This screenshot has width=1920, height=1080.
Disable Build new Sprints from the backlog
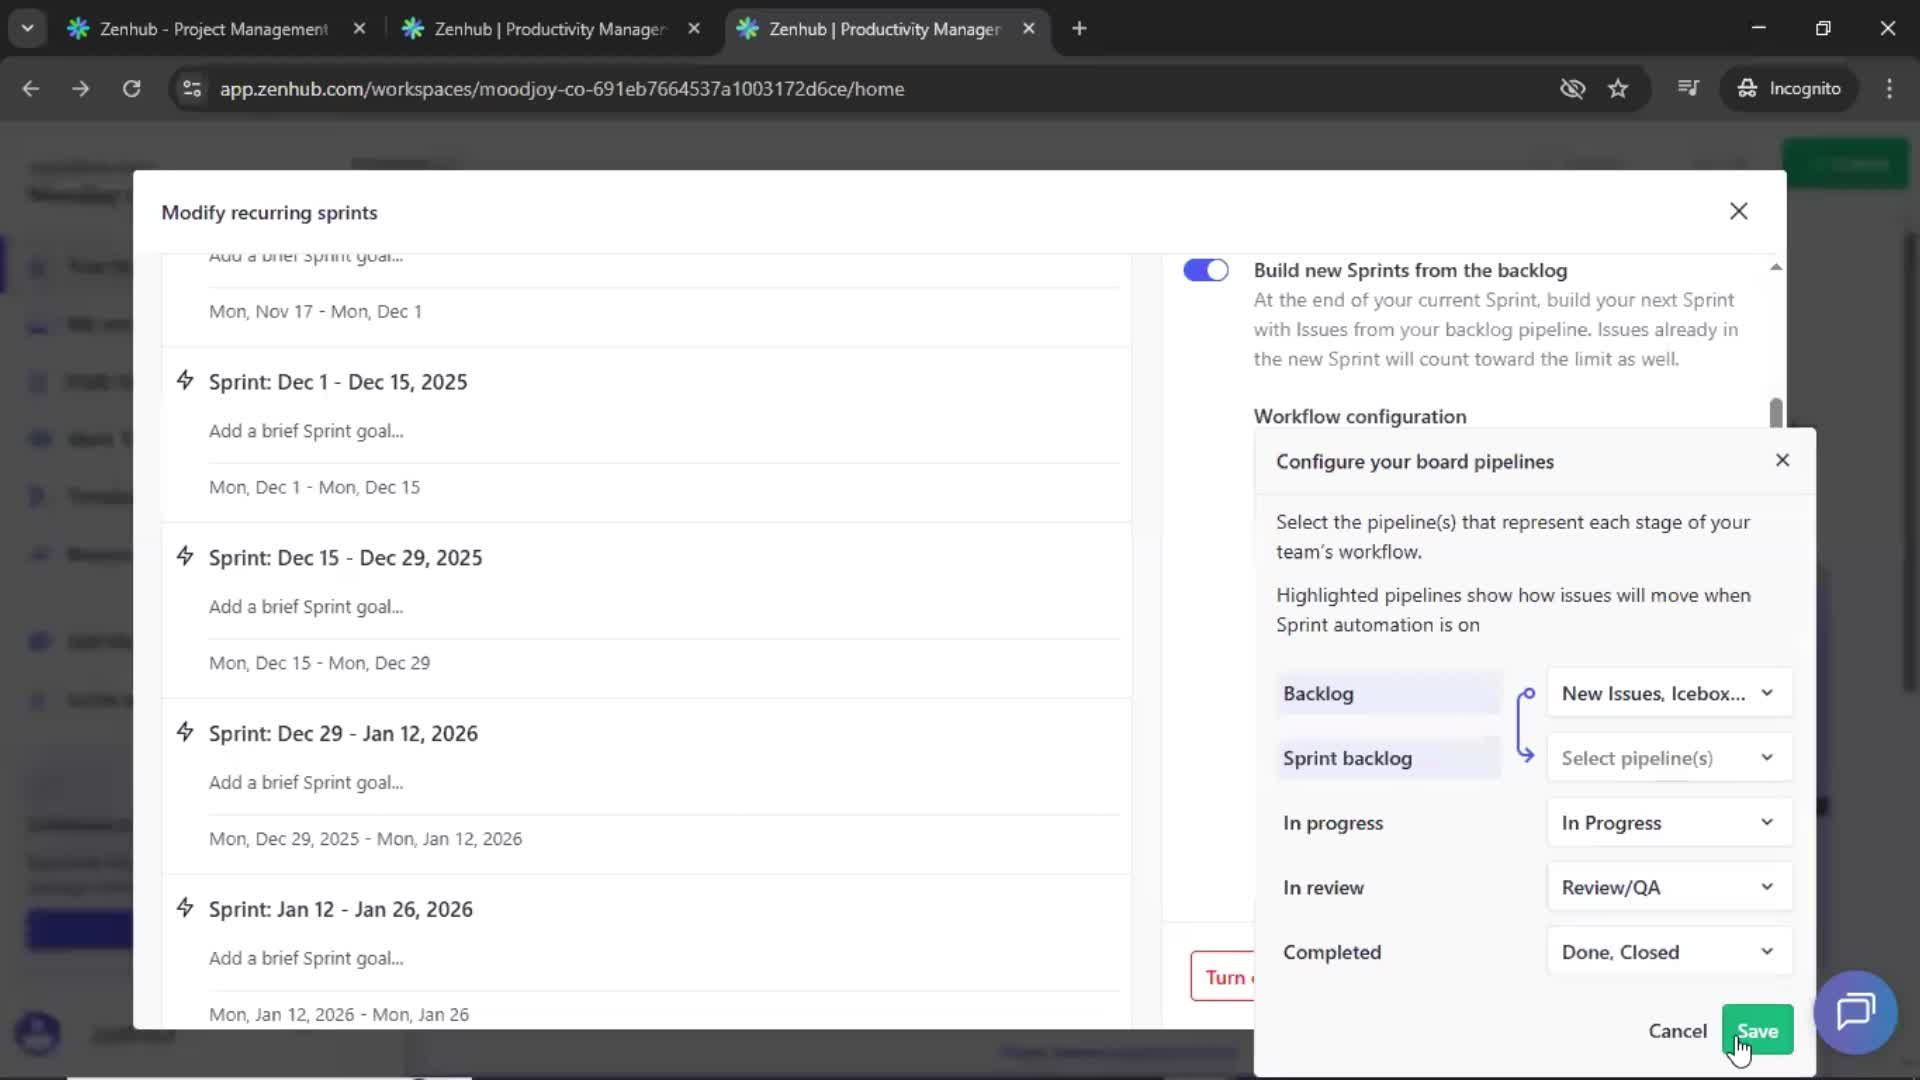(x=1206, y=270)
